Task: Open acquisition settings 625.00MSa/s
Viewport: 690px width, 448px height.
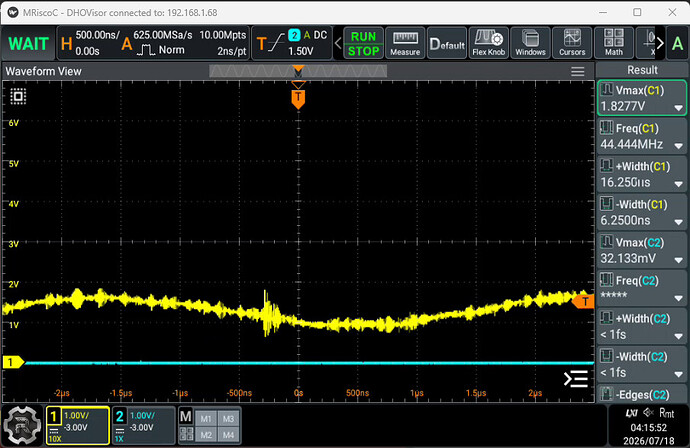Action: point(185,43)
